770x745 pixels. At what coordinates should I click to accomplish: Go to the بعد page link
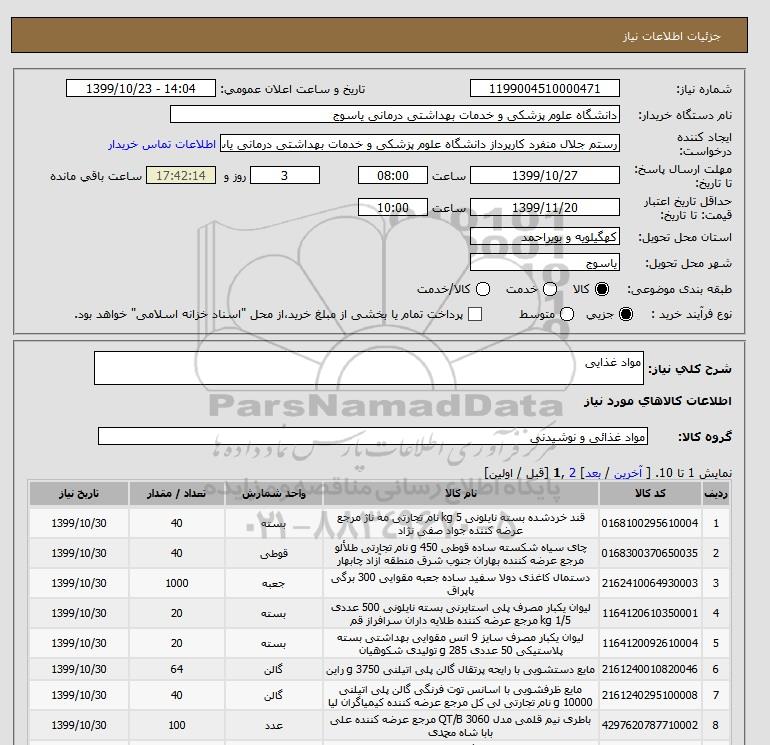point(593,473)
